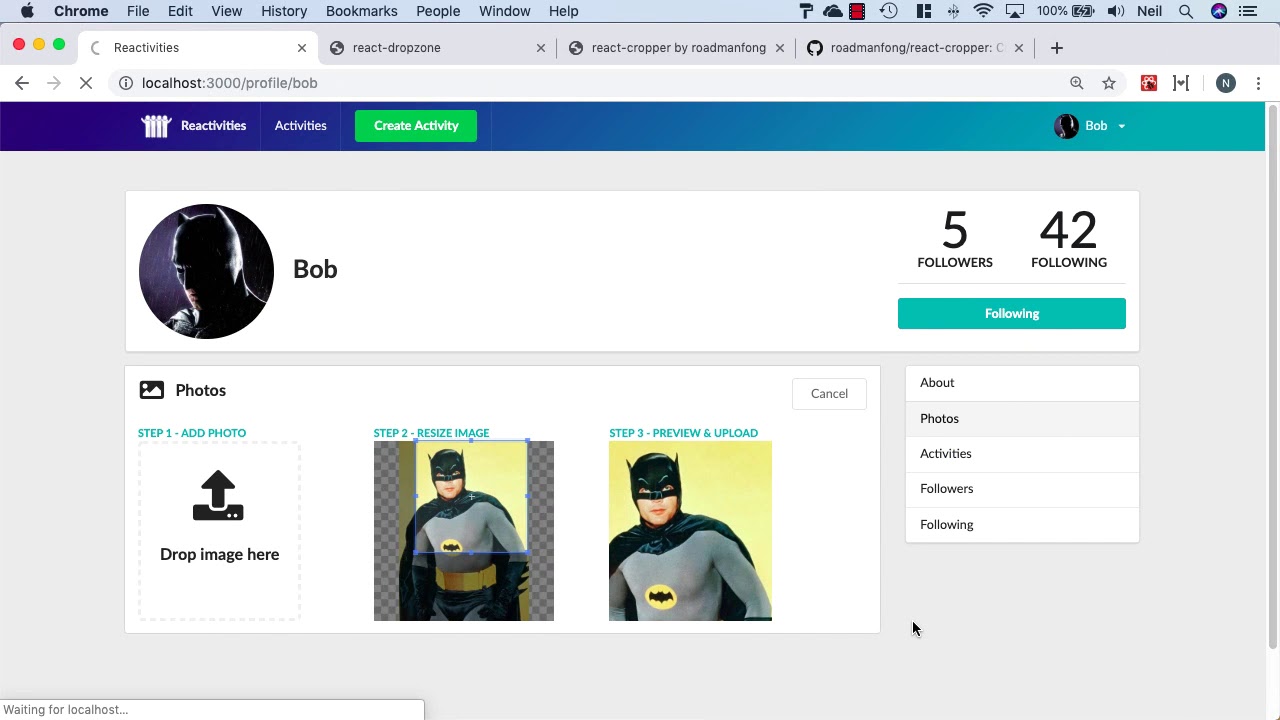1280x720 pixels.
Task: Click the red extension icon in toolbar
Action: 1149,83
